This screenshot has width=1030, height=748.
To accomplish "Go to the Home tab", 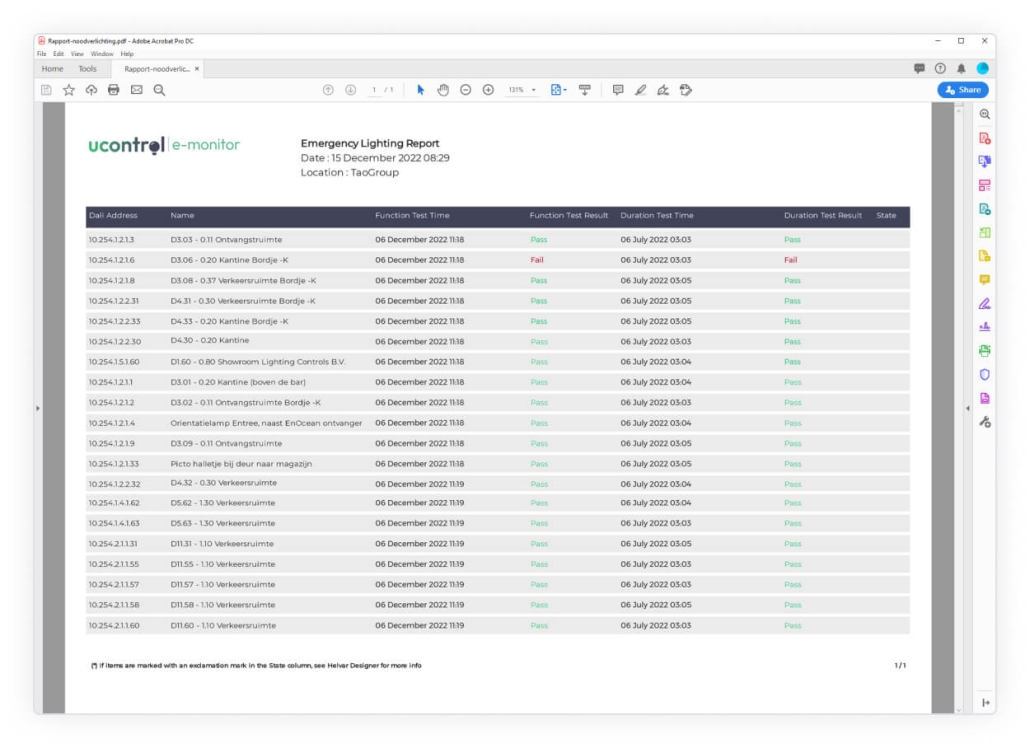I will click(53, 69).
